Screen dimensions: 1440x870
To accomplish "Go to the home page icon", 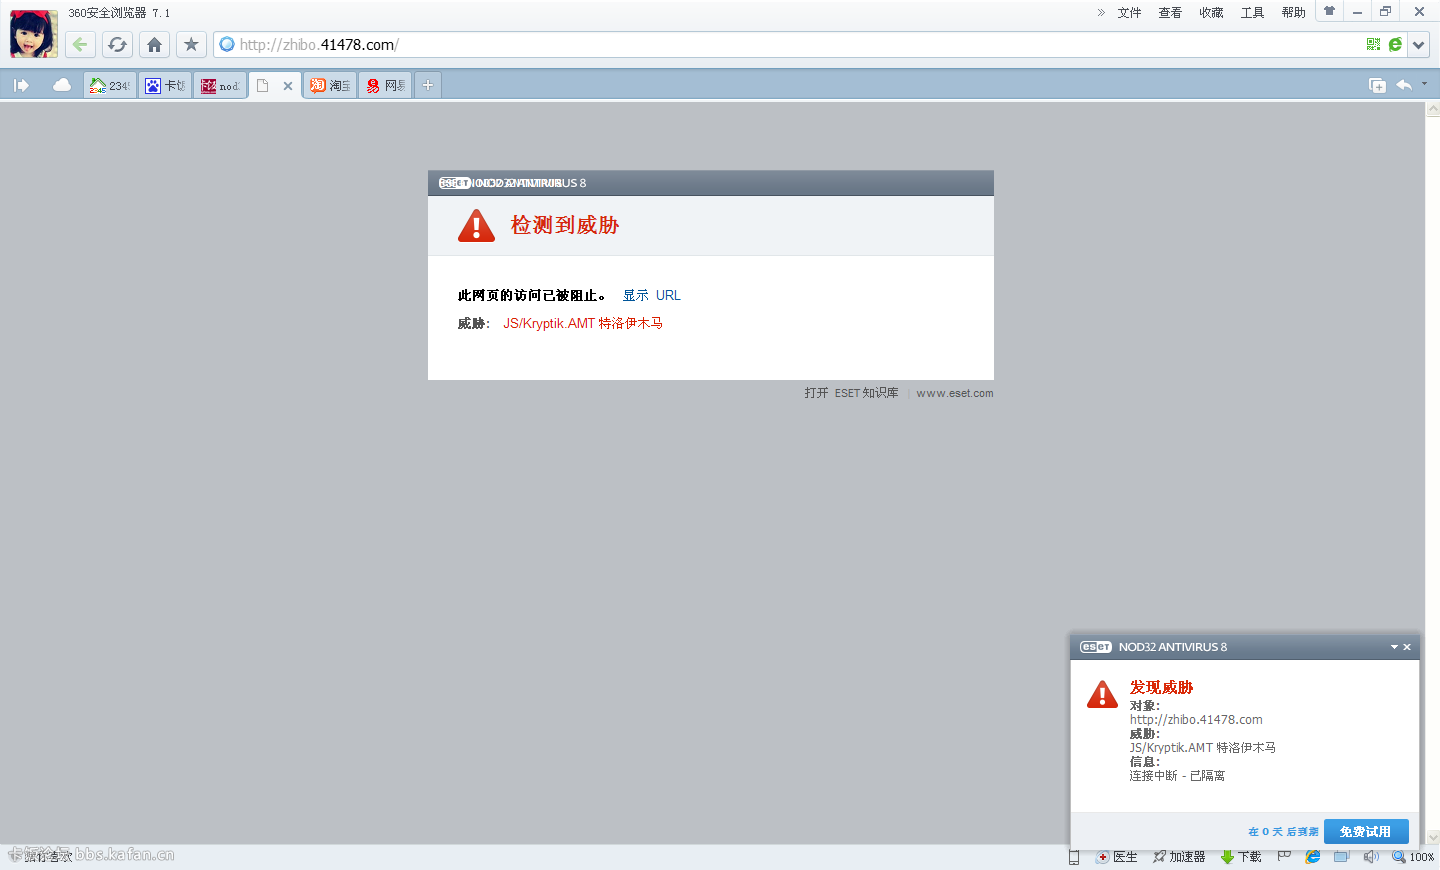I will coord(154,44).
